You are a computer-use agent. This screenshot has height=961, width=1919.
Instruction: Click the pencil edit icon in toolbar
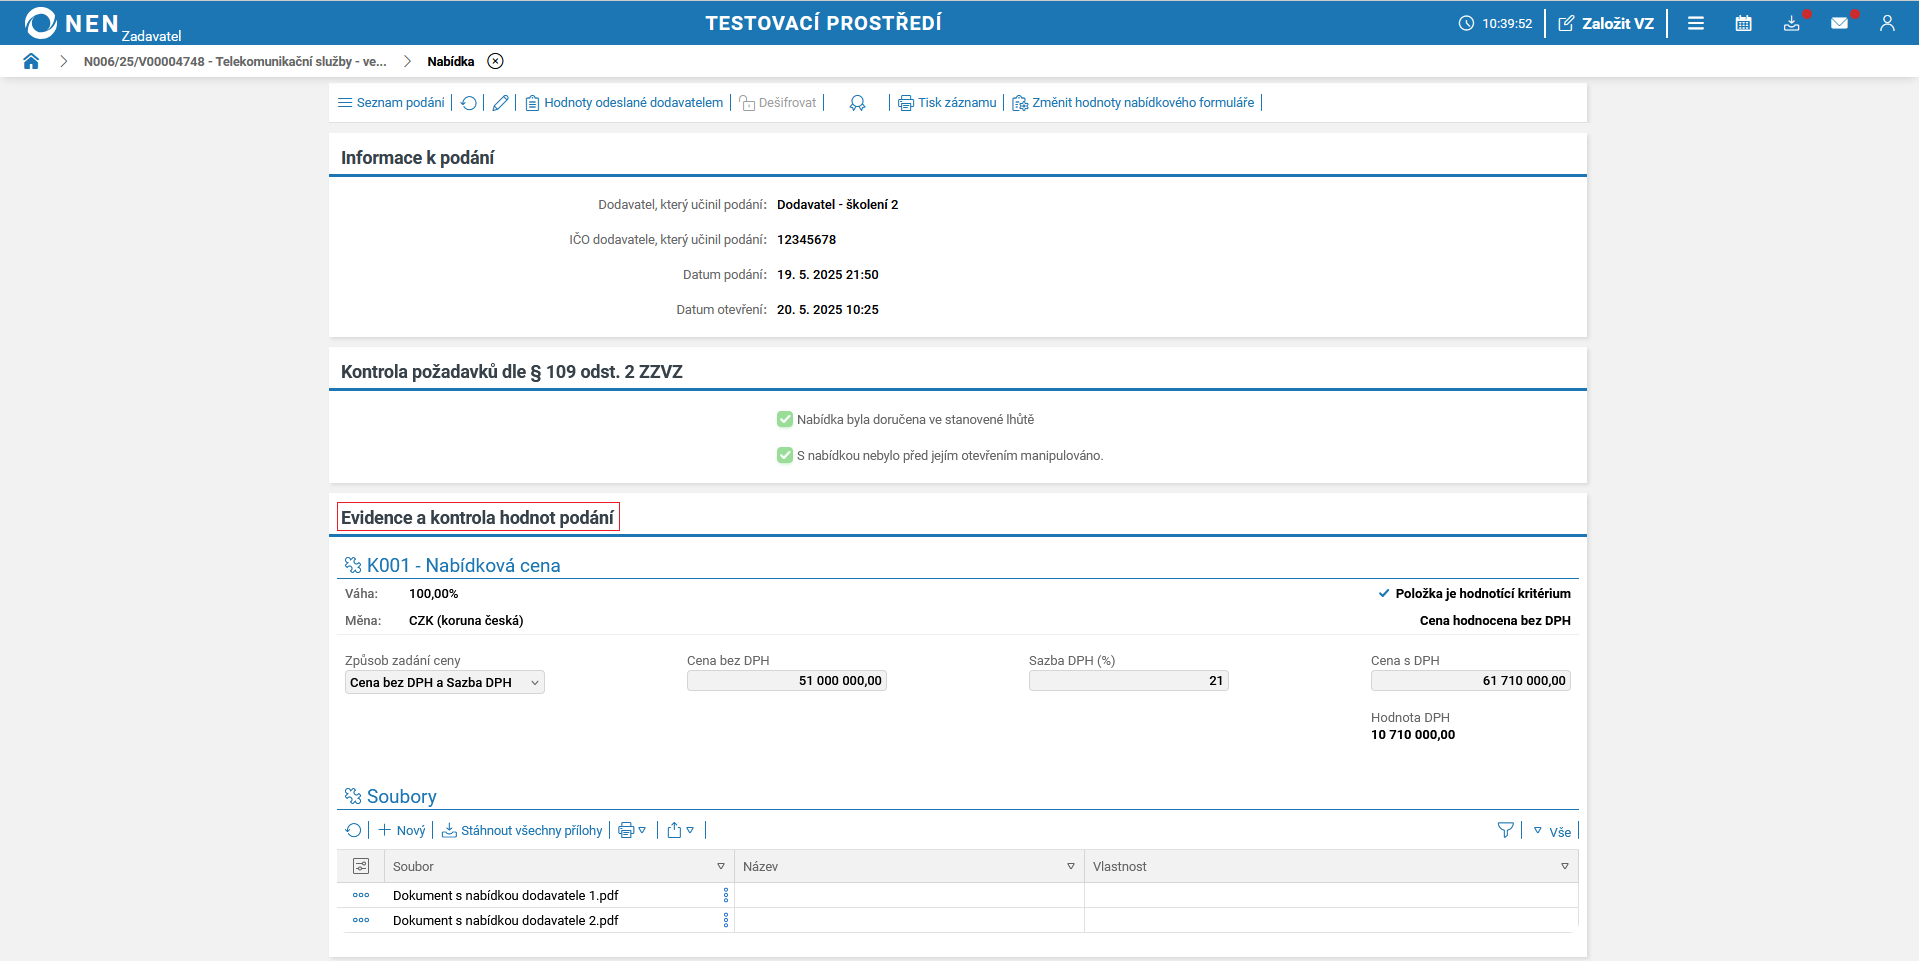[x=500, y=103]
